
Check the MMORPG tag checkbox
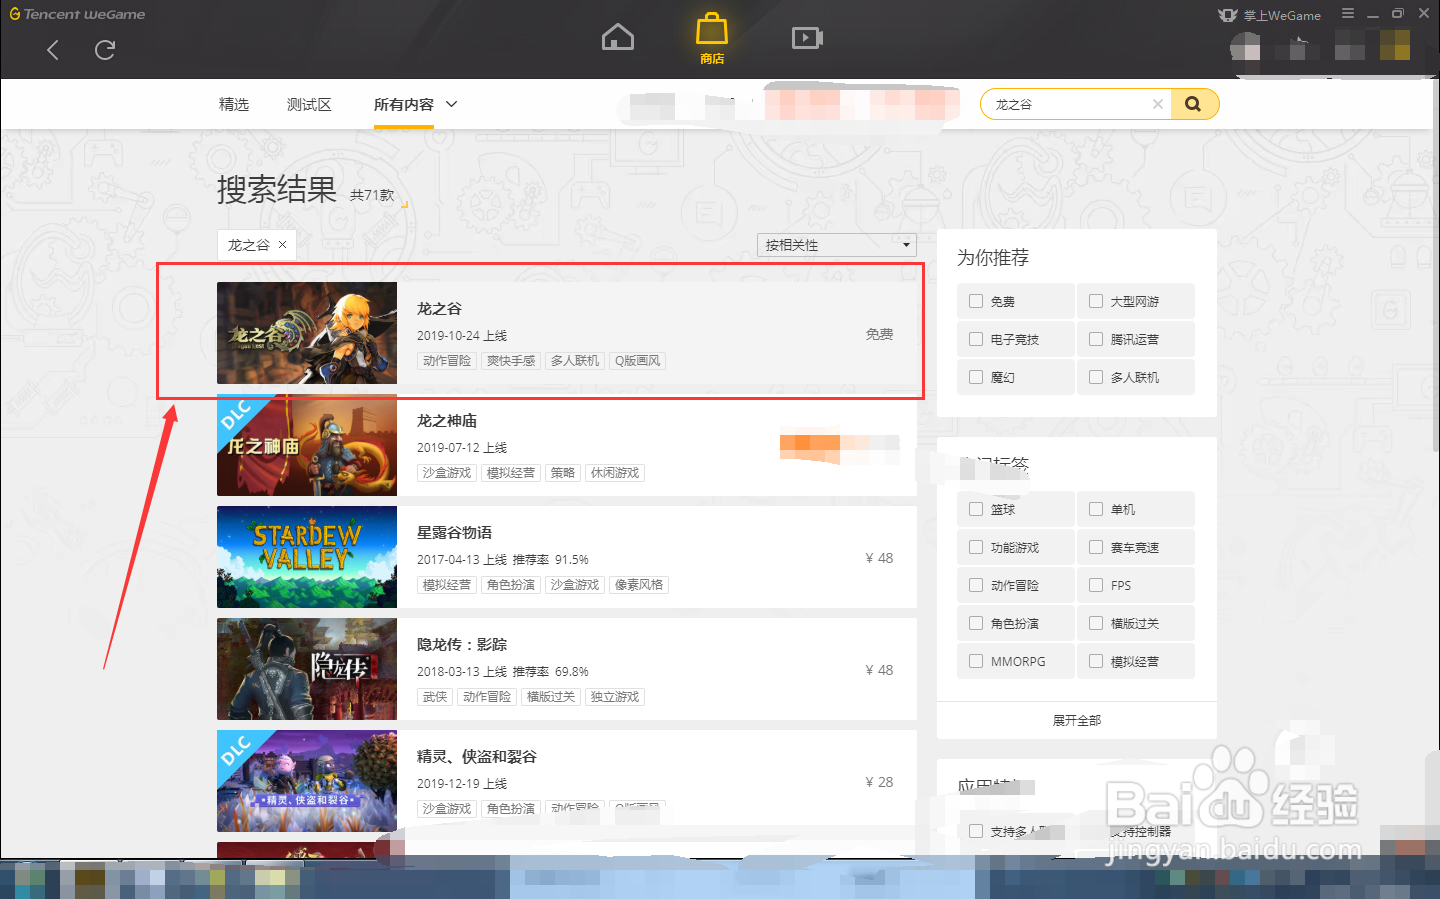[x=976, y=661]
